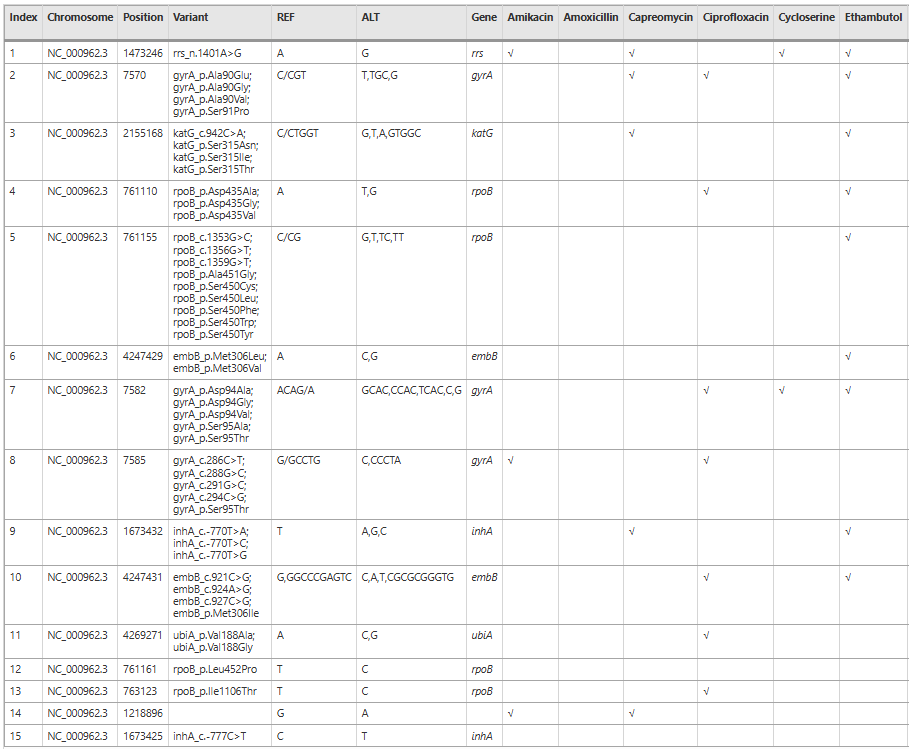The height and width of the screenshot is (749, 909).
Task: Select the Variant column header
Action: pos(191,18)
